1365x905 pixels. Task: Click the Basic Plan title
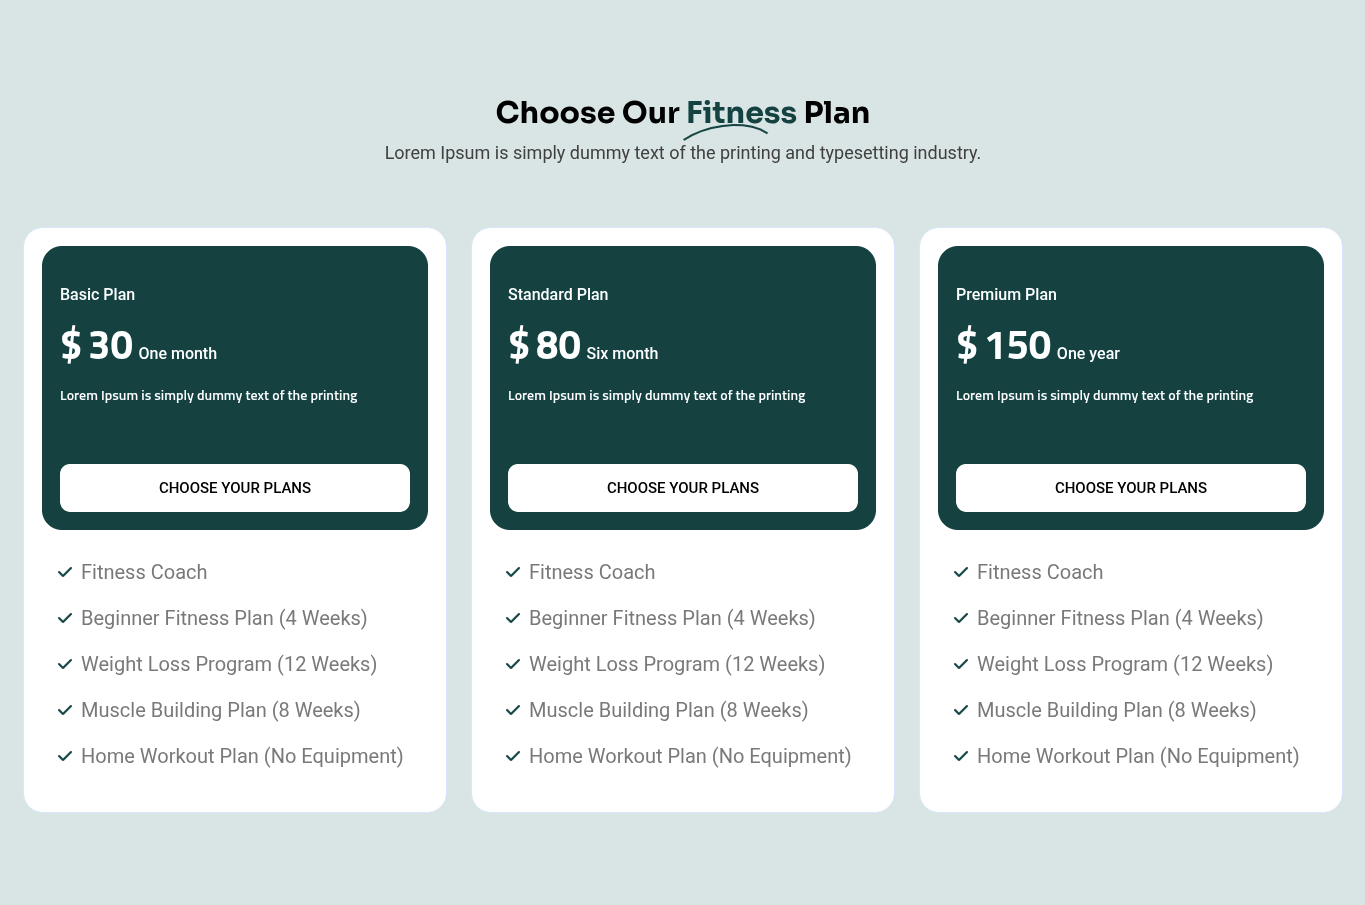[x=97, y=294]
